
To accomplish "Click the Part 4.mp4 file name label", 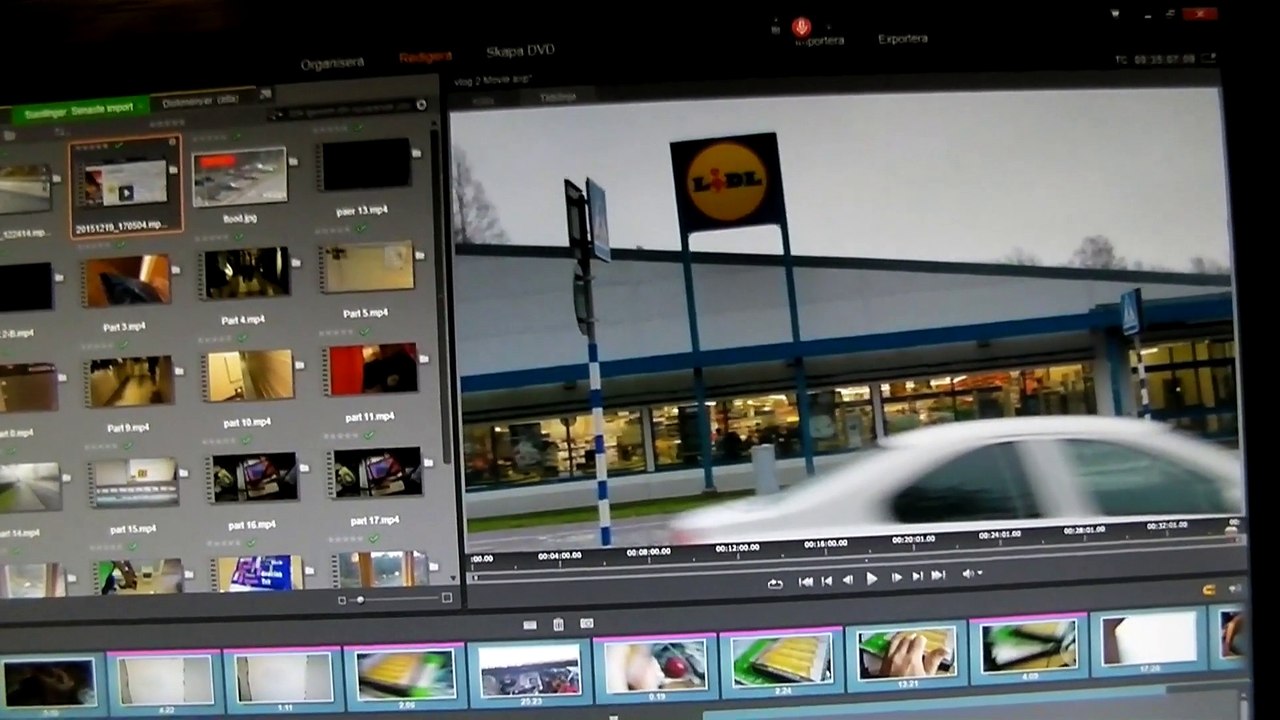I will 243,320.
